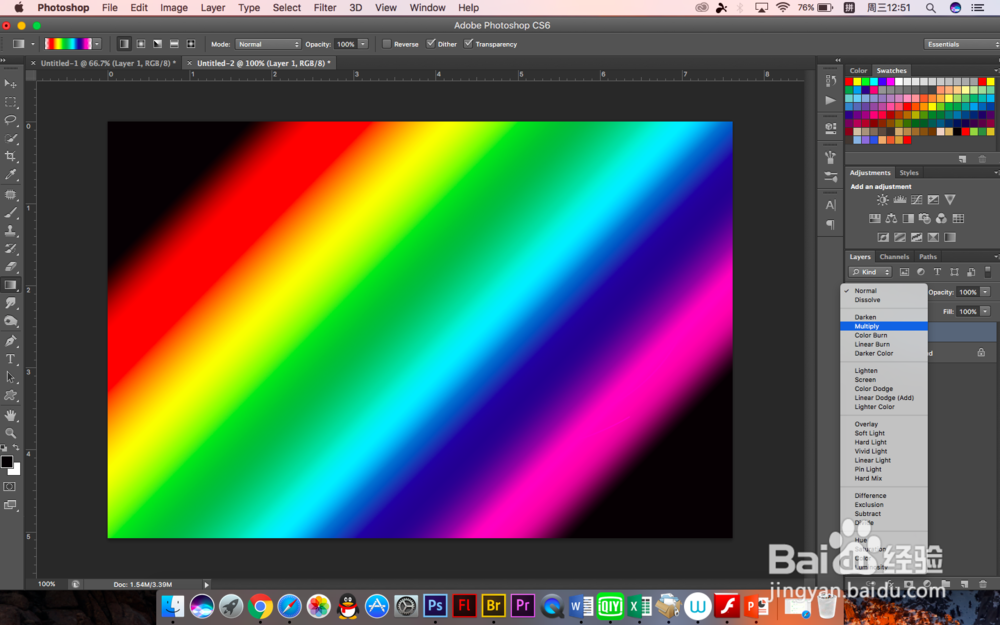Add a Color Balance adjustment
The height and width of the screenshot is (625, 1000).
tap(891, 219)
